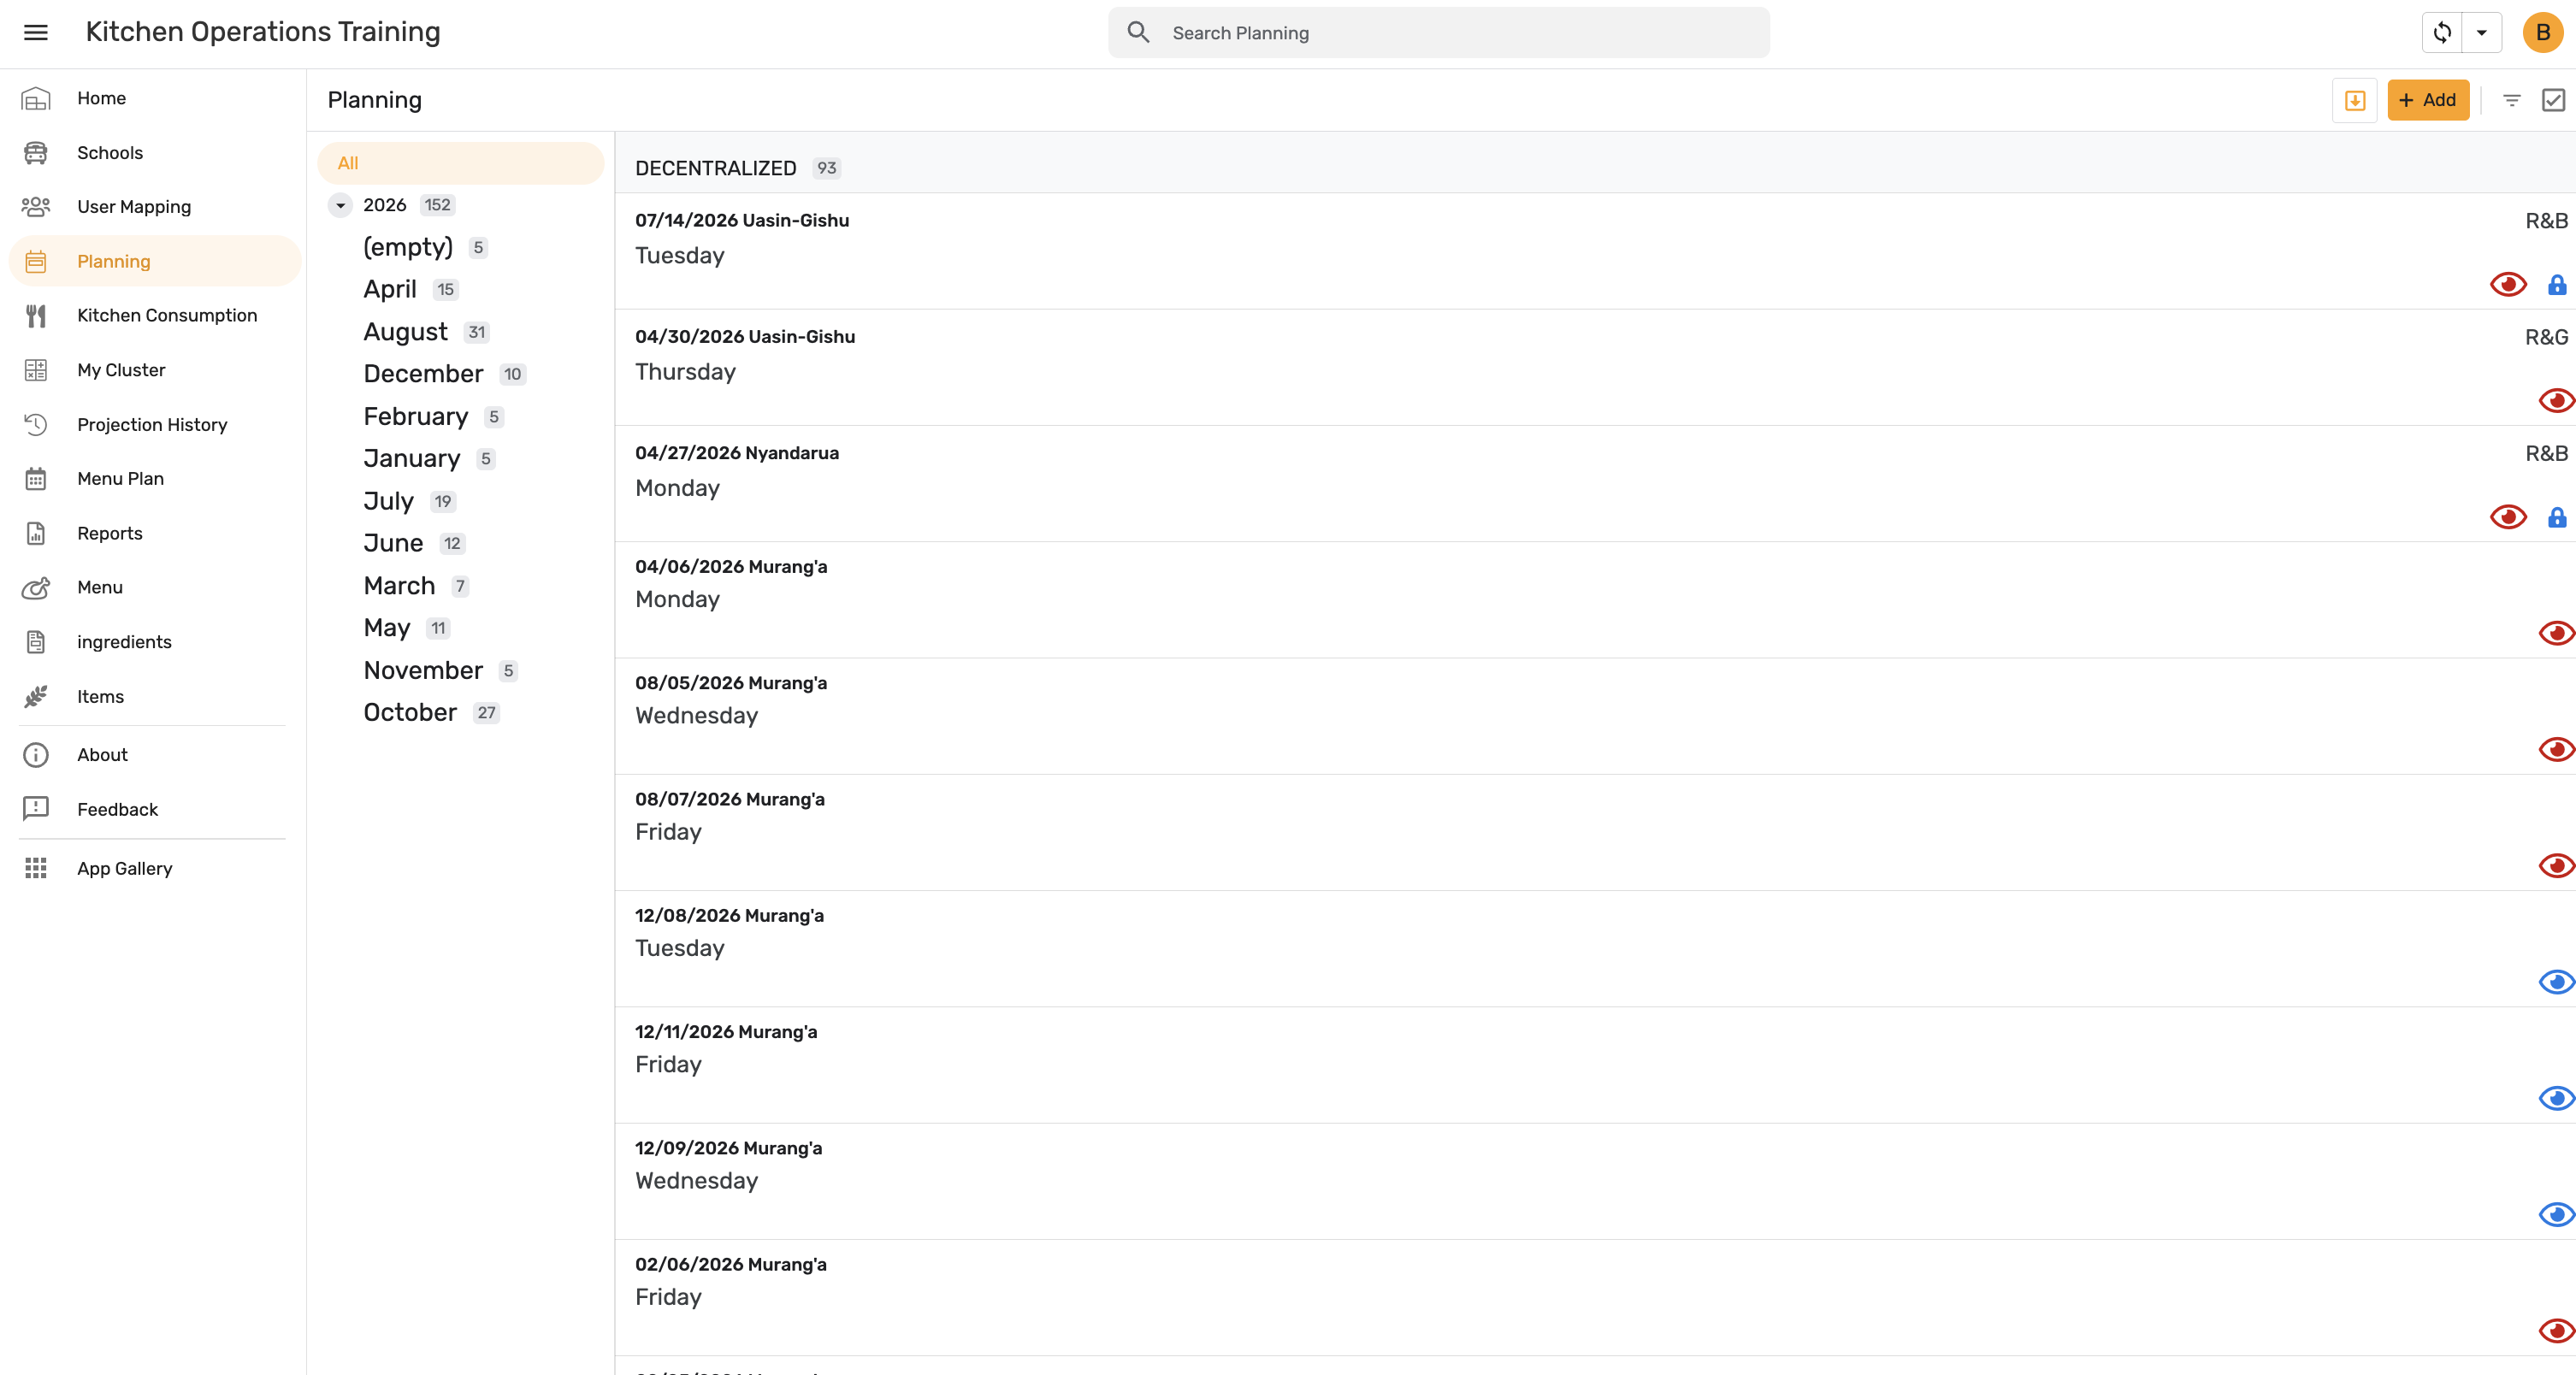Collapse the 2026 year group
The height and width of the screenshot is (1375, 2576).
point(340,205)
